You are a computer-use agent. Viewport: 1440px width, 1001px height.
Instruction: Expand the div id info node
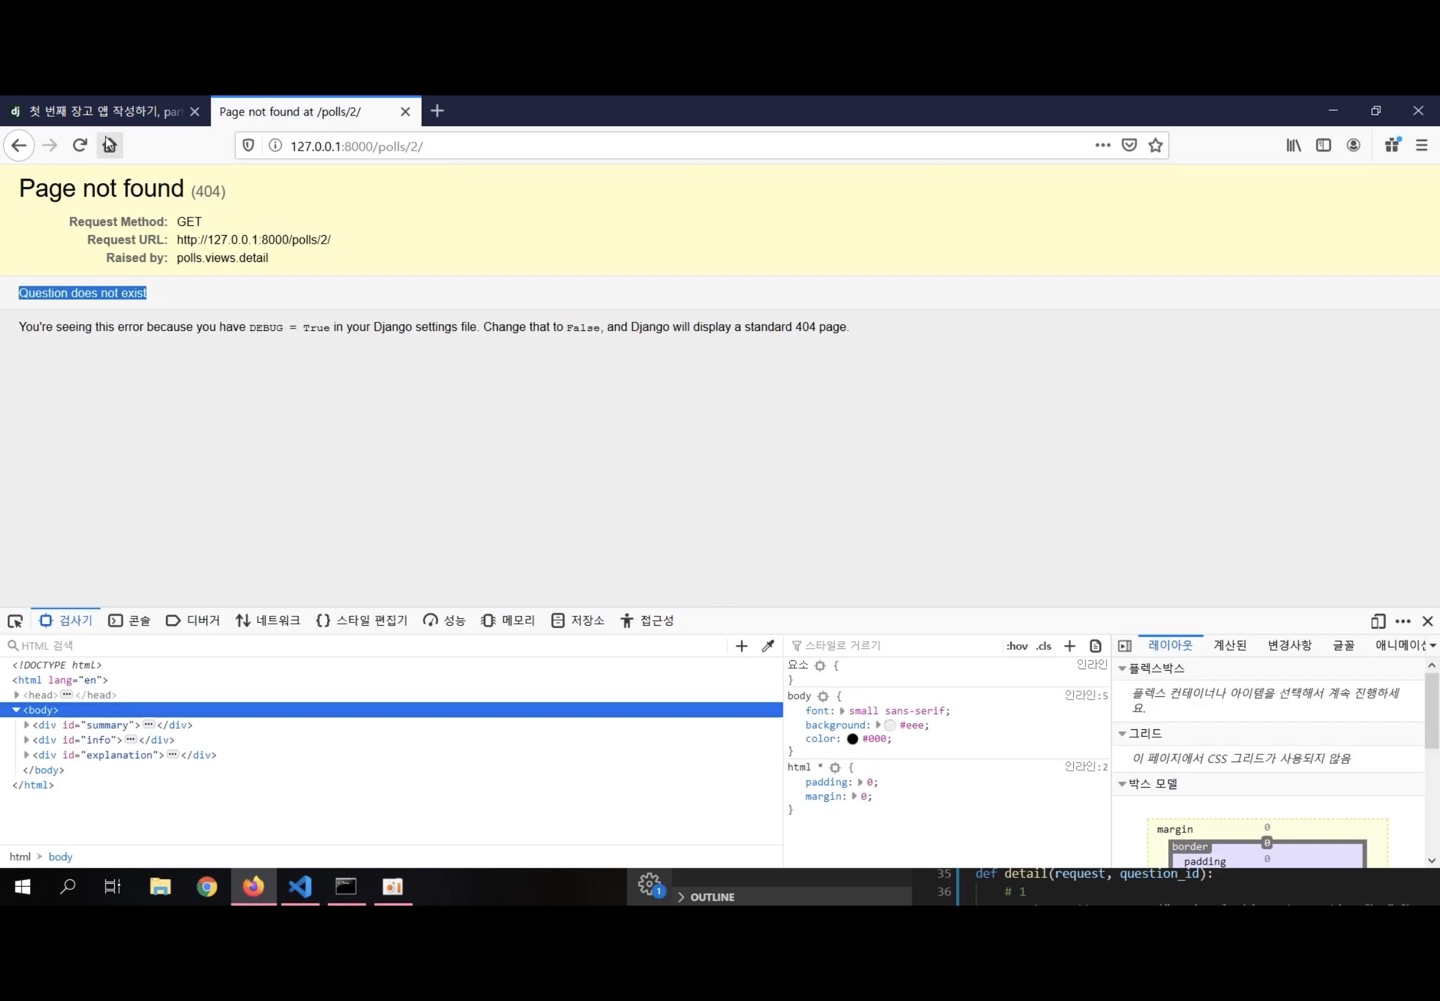pyautogui.click(x=27, y=740)
